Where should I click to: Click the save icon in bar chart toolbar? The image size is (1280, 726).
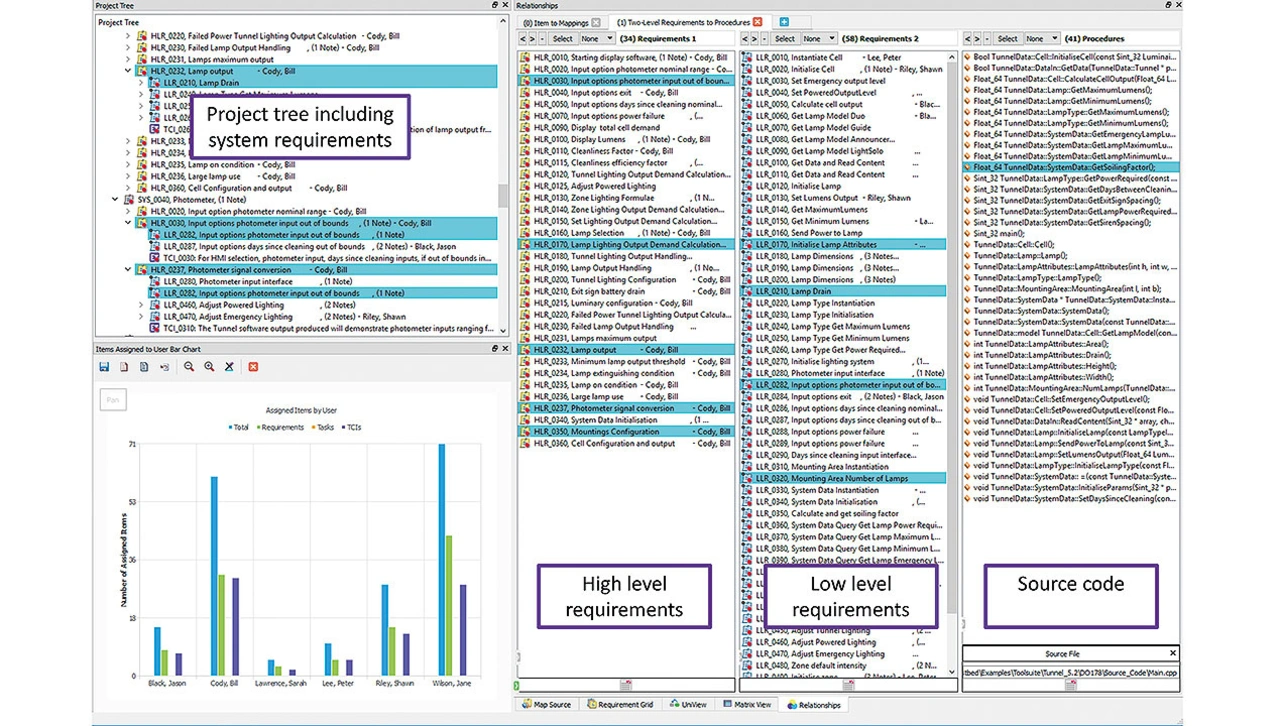pos(104,367)
